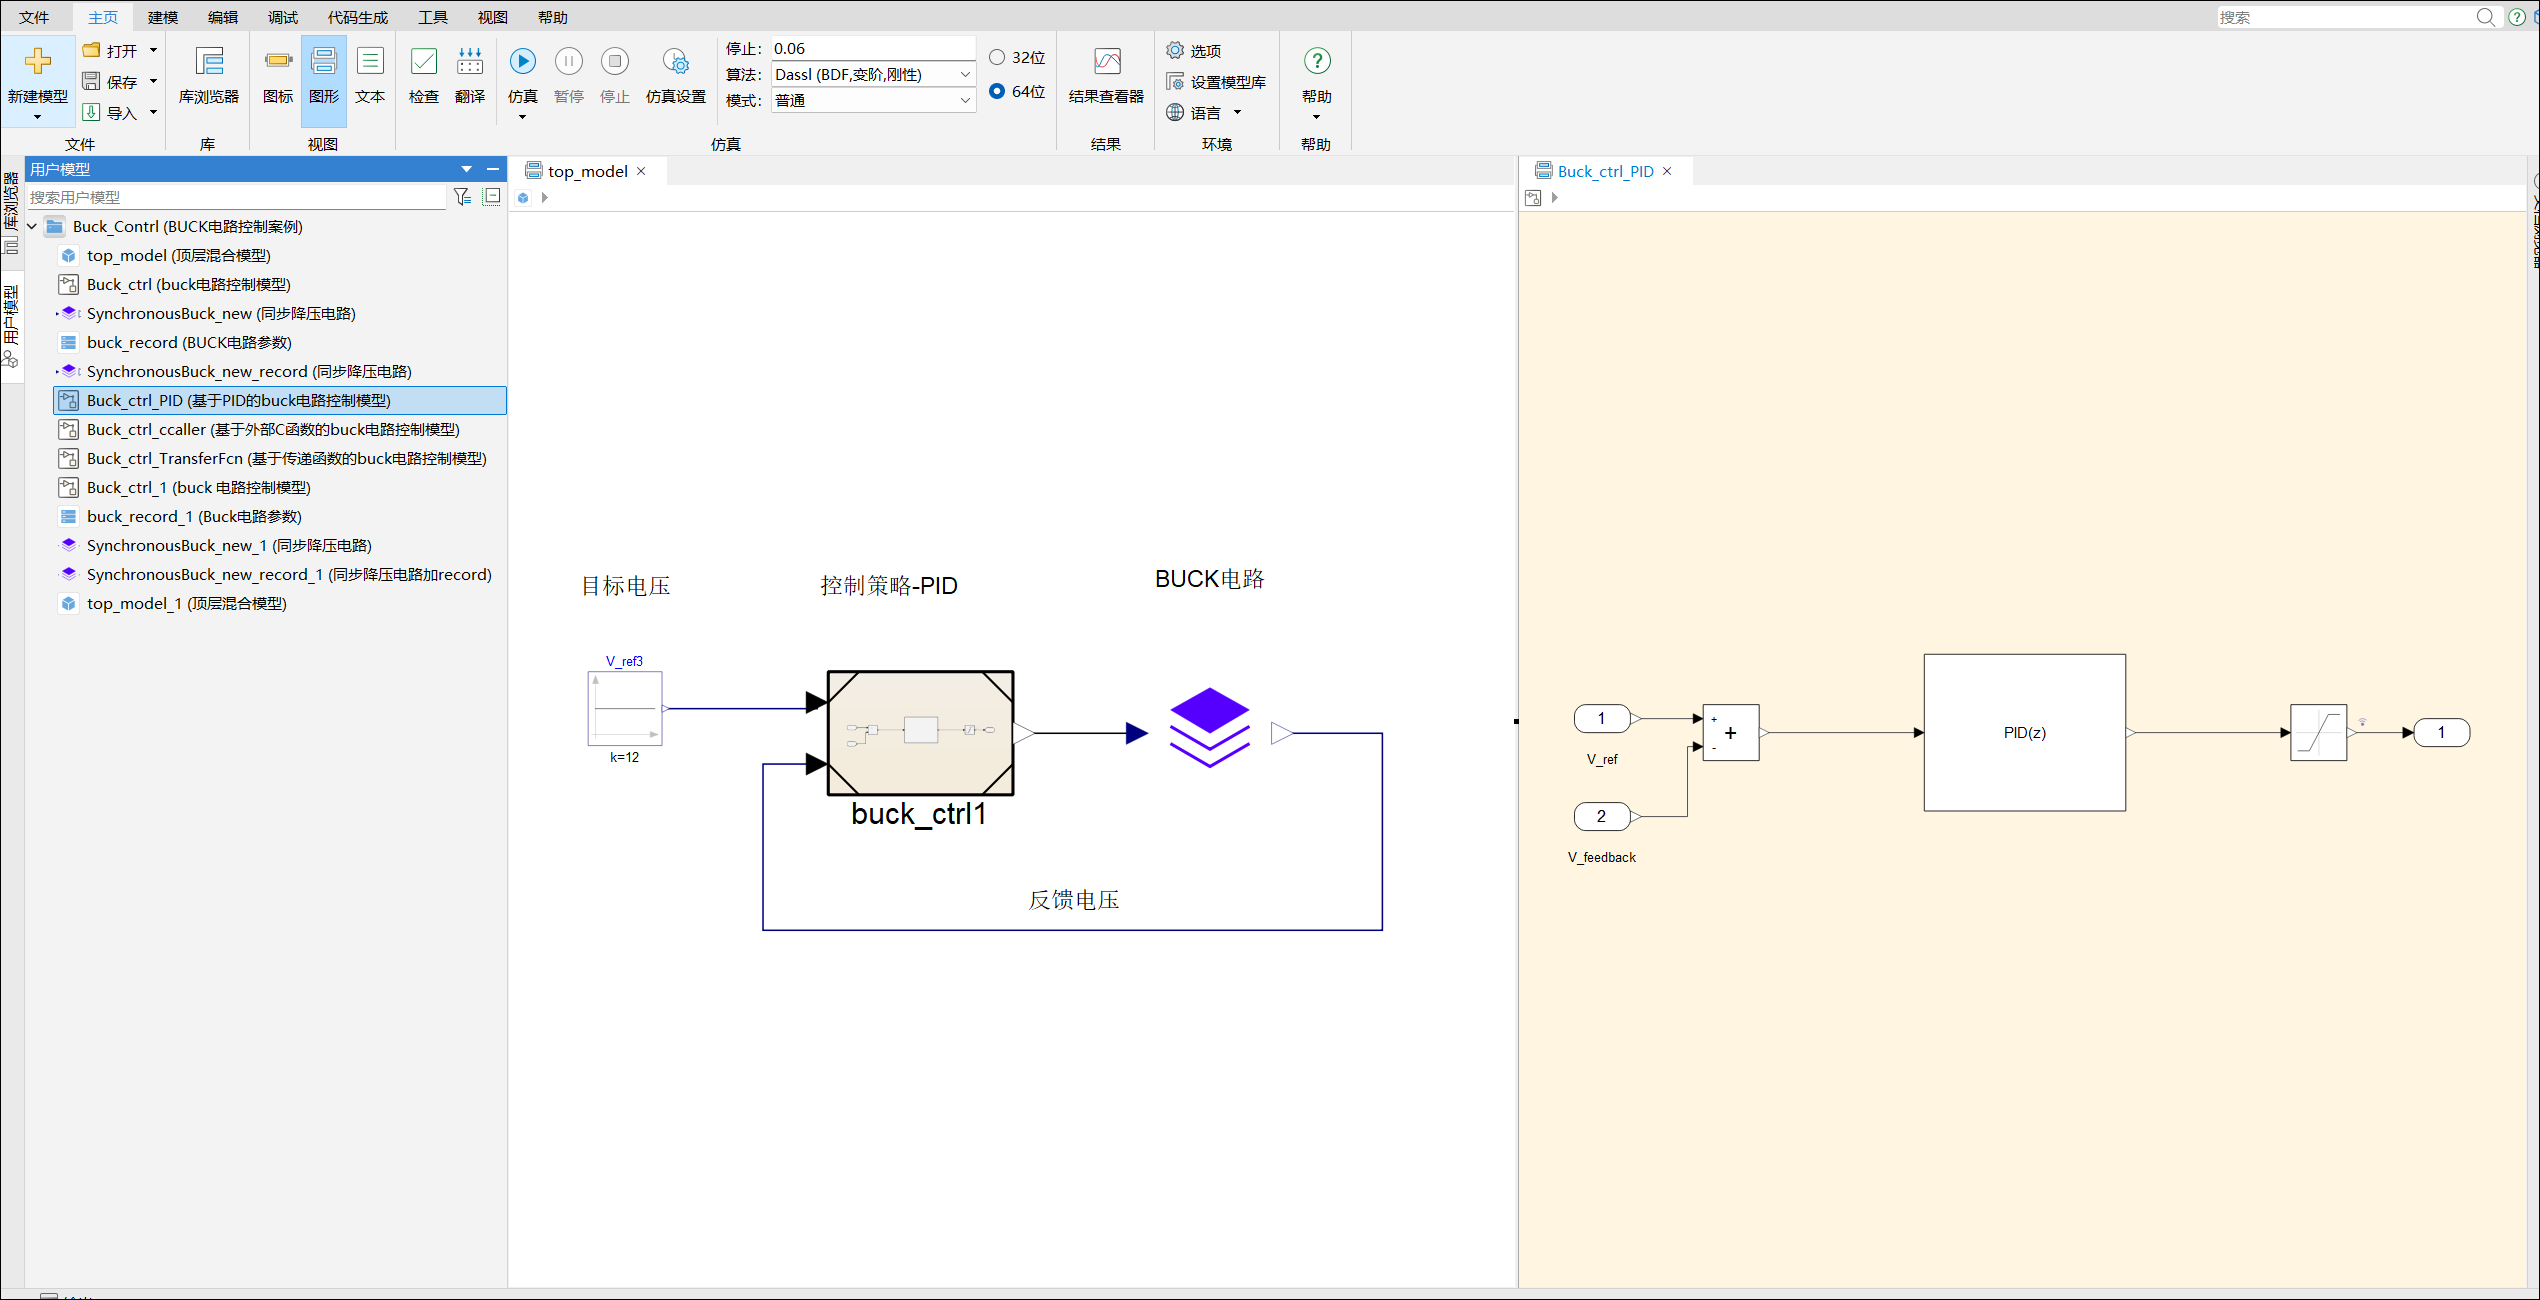Switch to the top_model tab

tap(586, 171)
